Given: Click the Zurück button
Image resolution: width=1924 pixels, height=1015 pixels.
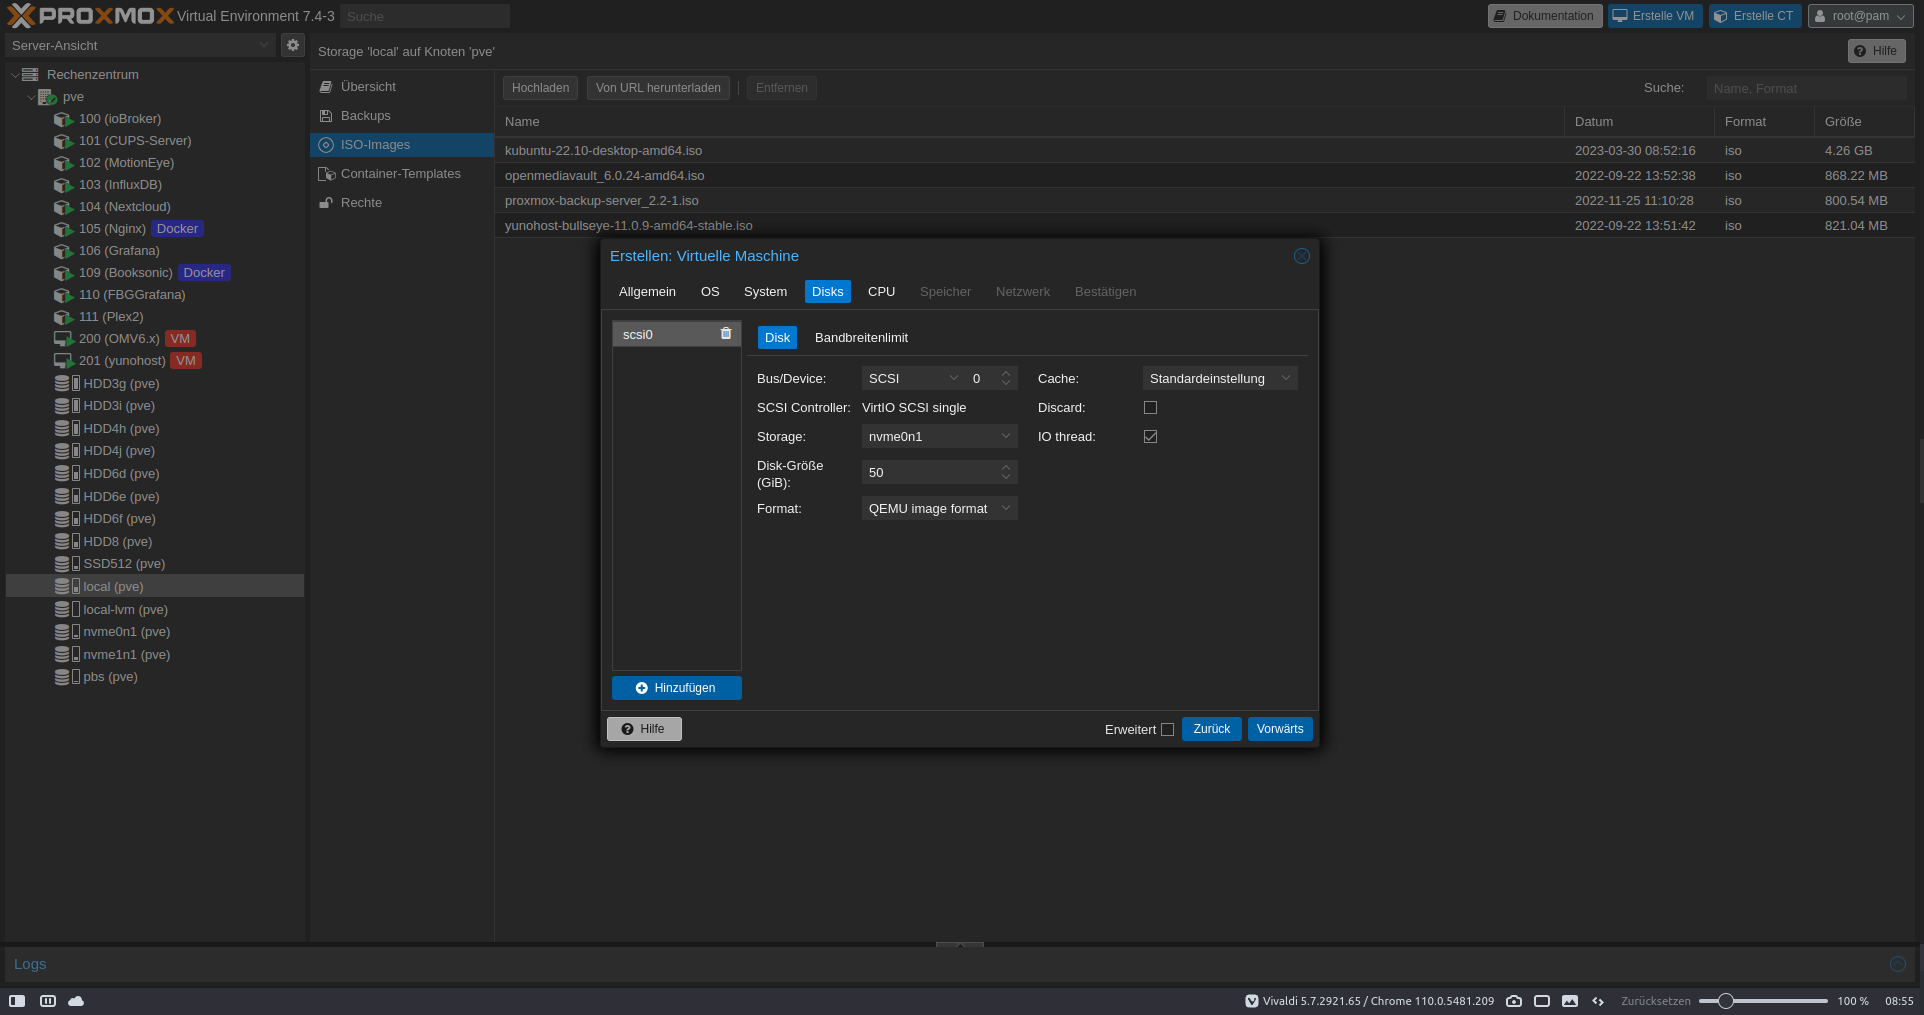Looking at the screenshot, I should click(1212, 729).
